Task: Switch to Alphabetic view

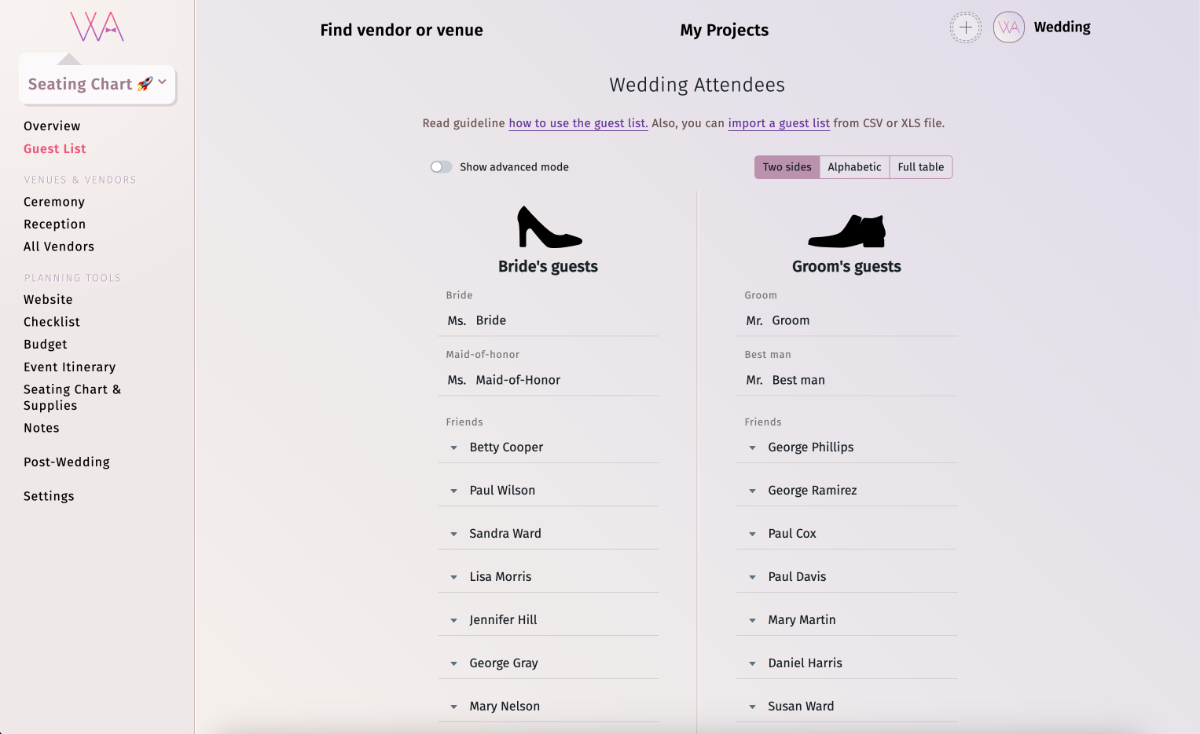Action: [x=854, y=167]
